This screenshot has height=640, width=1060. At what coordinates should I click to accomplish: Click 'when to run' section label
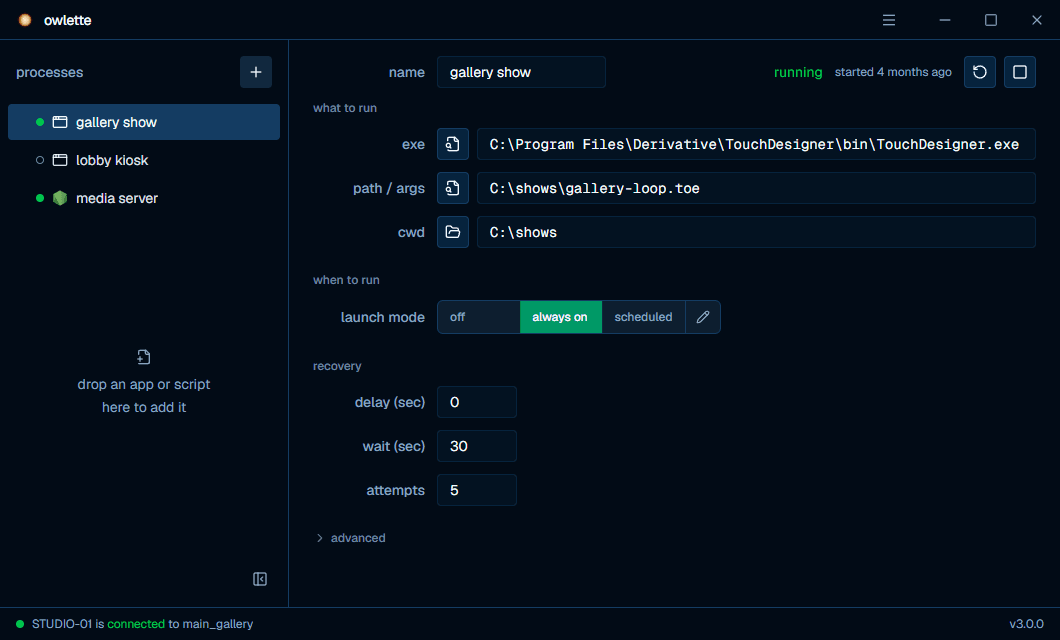(x=346, y=280)
